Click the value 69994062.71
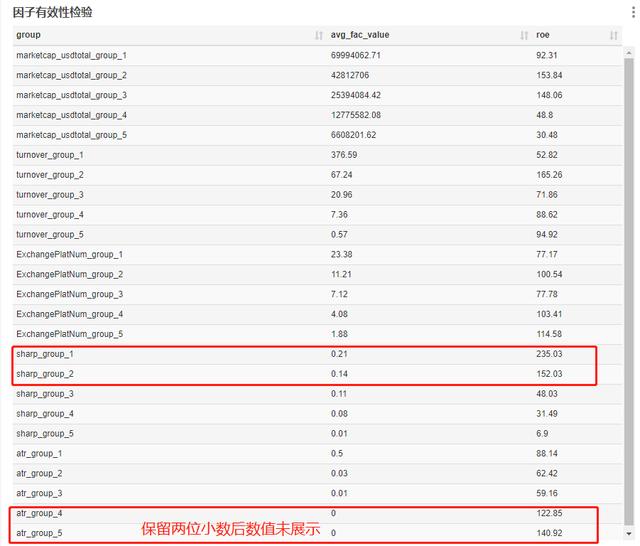The image size is (640, 546). click(356, 55)
